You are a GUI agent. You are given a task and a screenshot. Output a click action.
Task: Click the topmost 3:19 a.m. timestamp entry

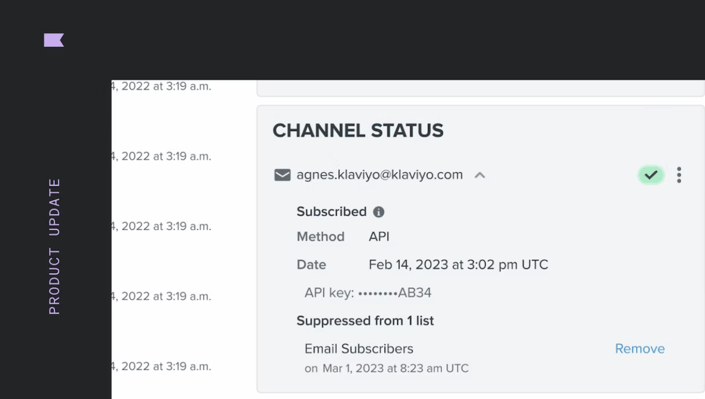[x=161, y=86]
